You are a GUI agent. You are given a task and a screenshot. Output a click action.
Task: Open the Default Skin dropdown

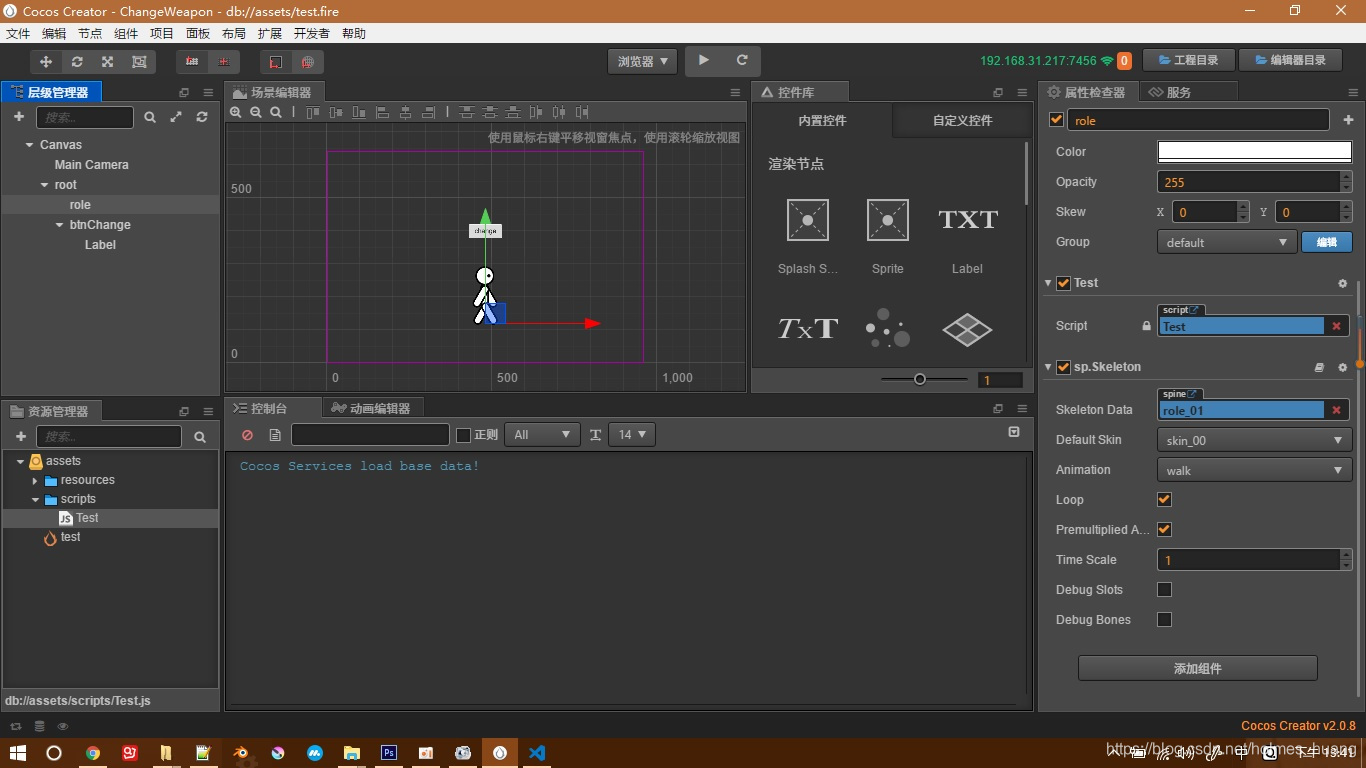pos(1255,440)
